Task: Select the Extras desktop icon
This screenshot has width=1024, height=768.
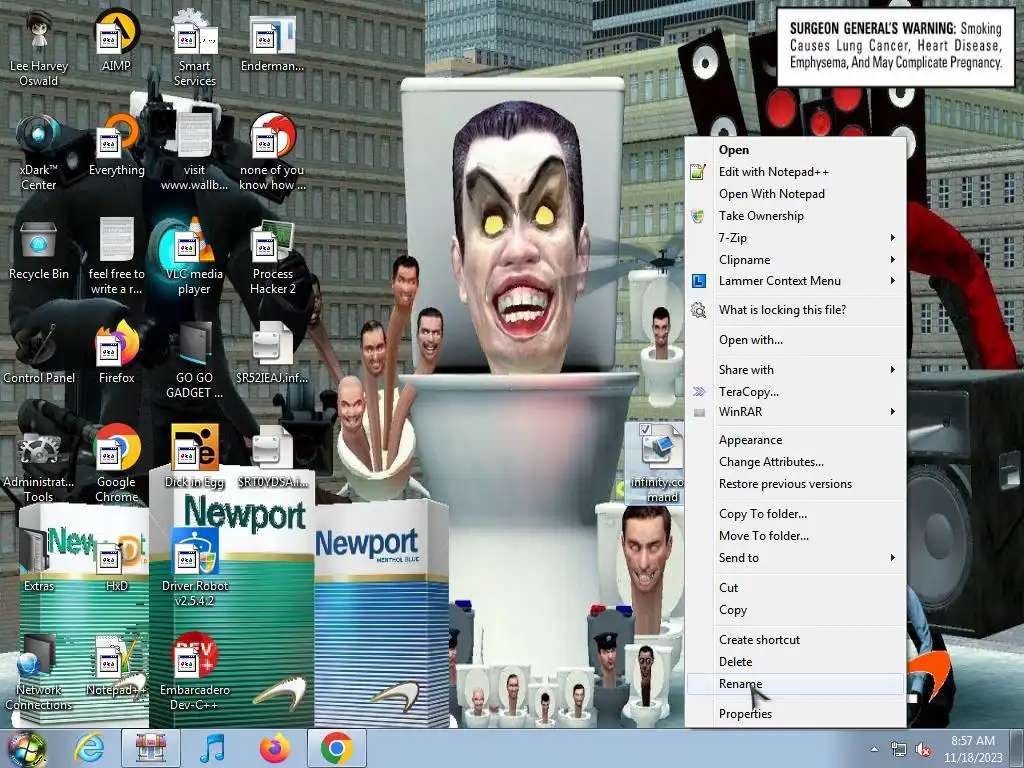Action: pyautogui.click(x=39, y=561)
